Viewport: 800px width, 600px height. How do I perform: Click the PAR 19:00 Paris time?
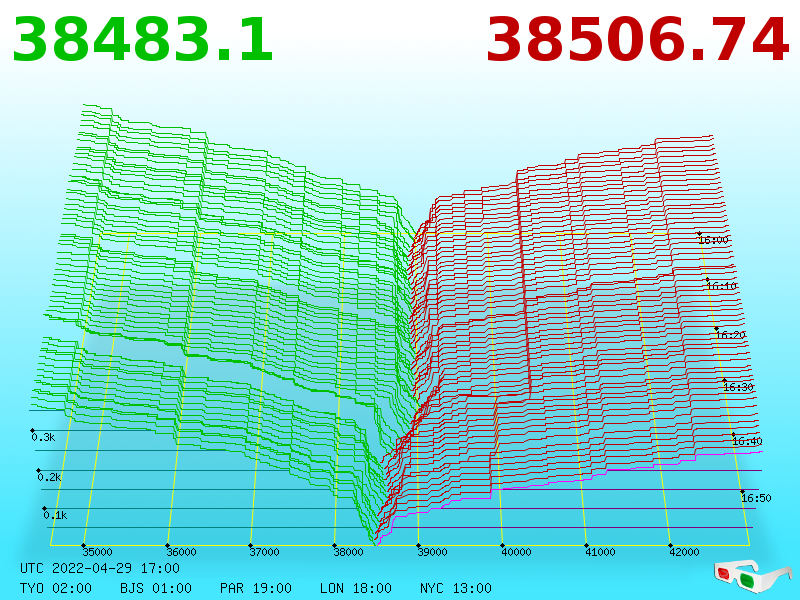point(256,588)
